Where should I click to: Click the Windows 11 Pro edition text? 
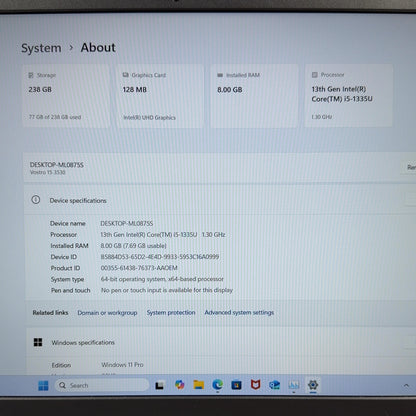click(x=122, y=365)
